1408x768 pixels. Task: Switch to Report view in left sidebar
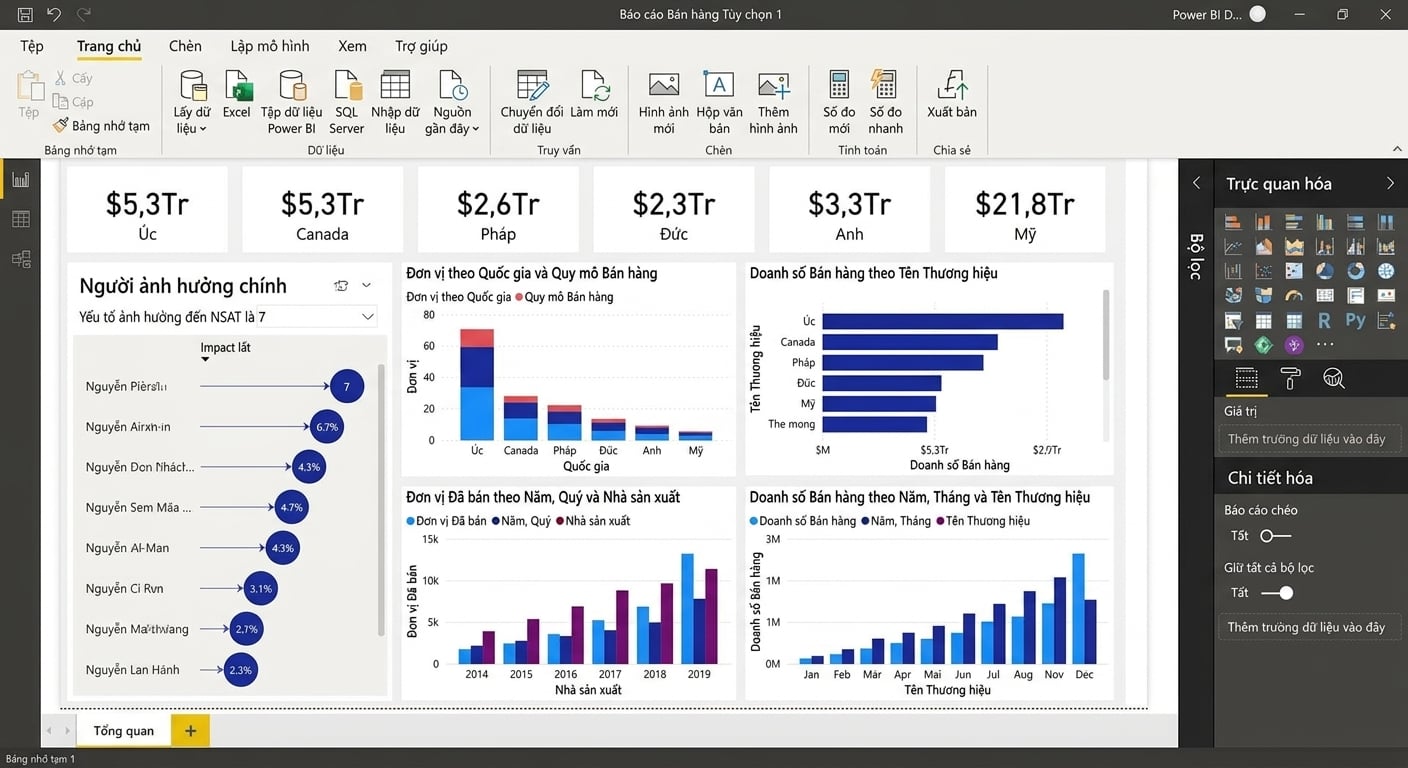(x=20, y=180)
